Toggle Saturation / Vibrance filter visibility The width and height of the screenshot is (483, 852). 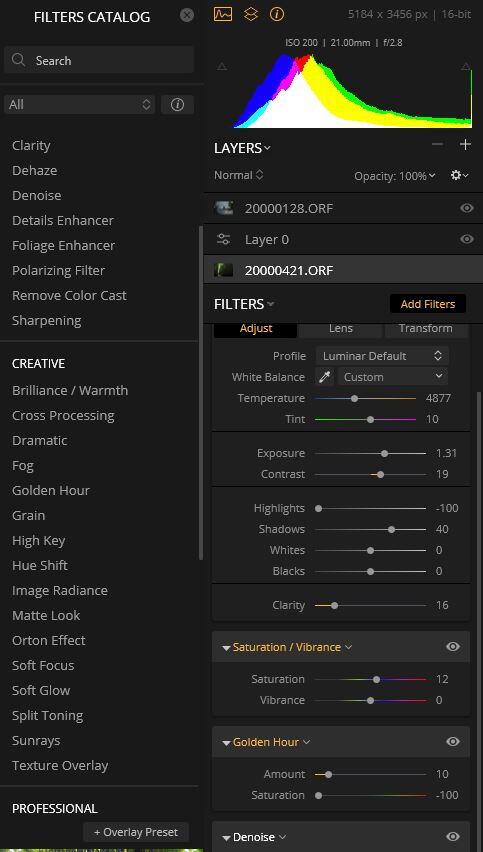point(453,647)
